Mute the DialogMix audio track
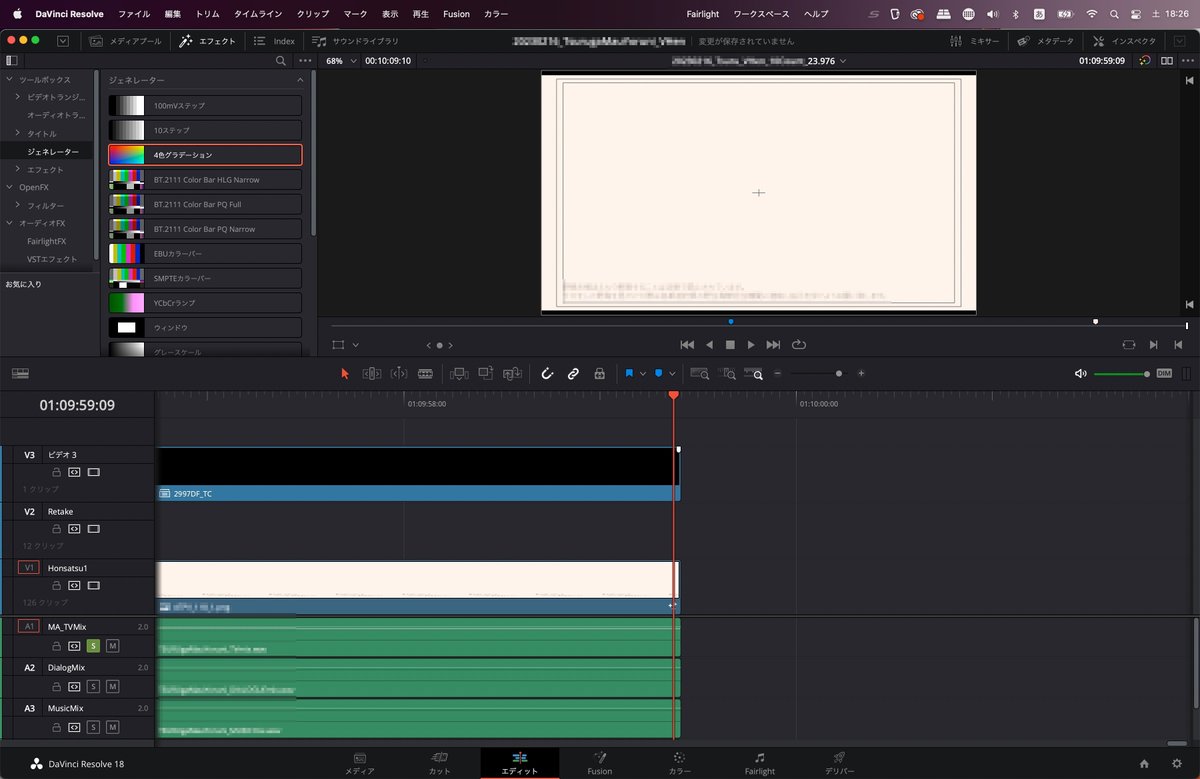The height and width of the screenshot is (779, 1200). [x=112, y=686]
